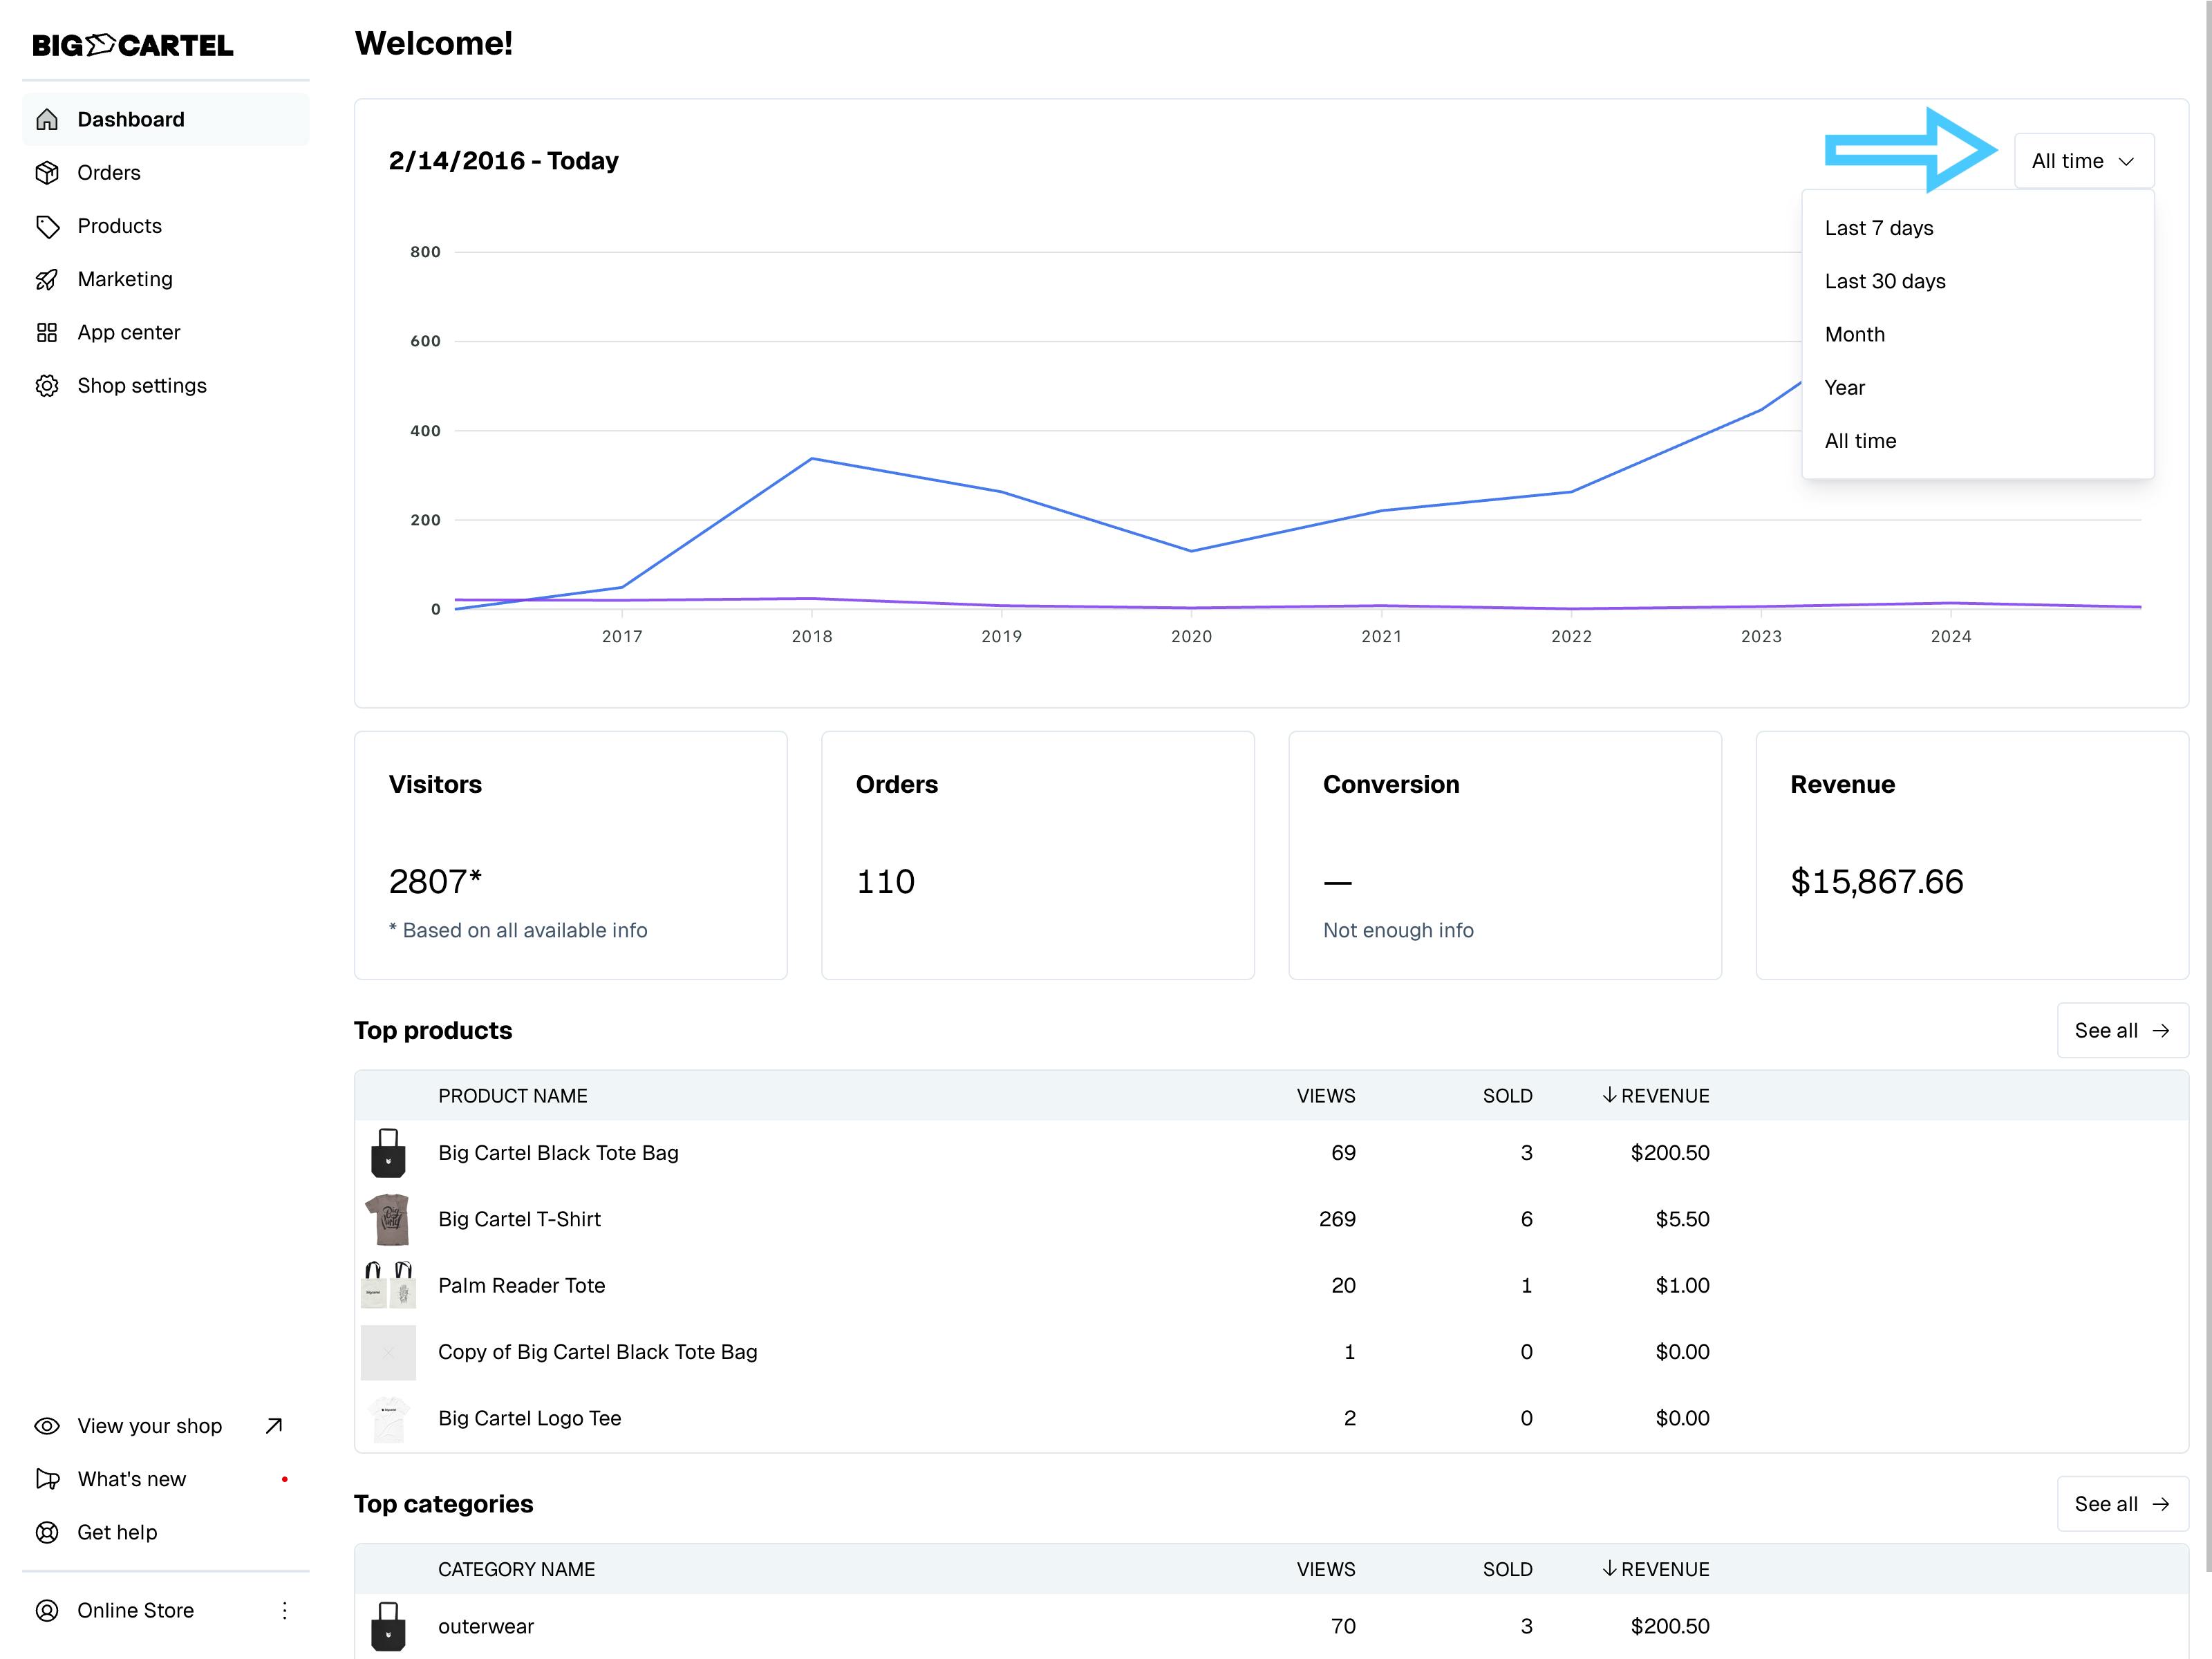Screen dimensions: 2212x1659
Task: Click the Online Store account label
Action: click(x=136, y=1610)
